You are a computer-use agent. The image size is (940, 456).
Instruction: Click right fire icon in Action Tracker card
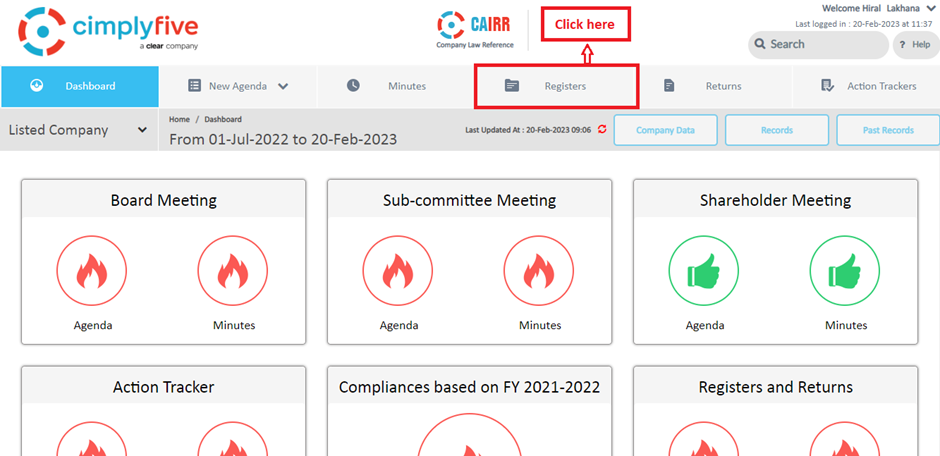[233, 439]
